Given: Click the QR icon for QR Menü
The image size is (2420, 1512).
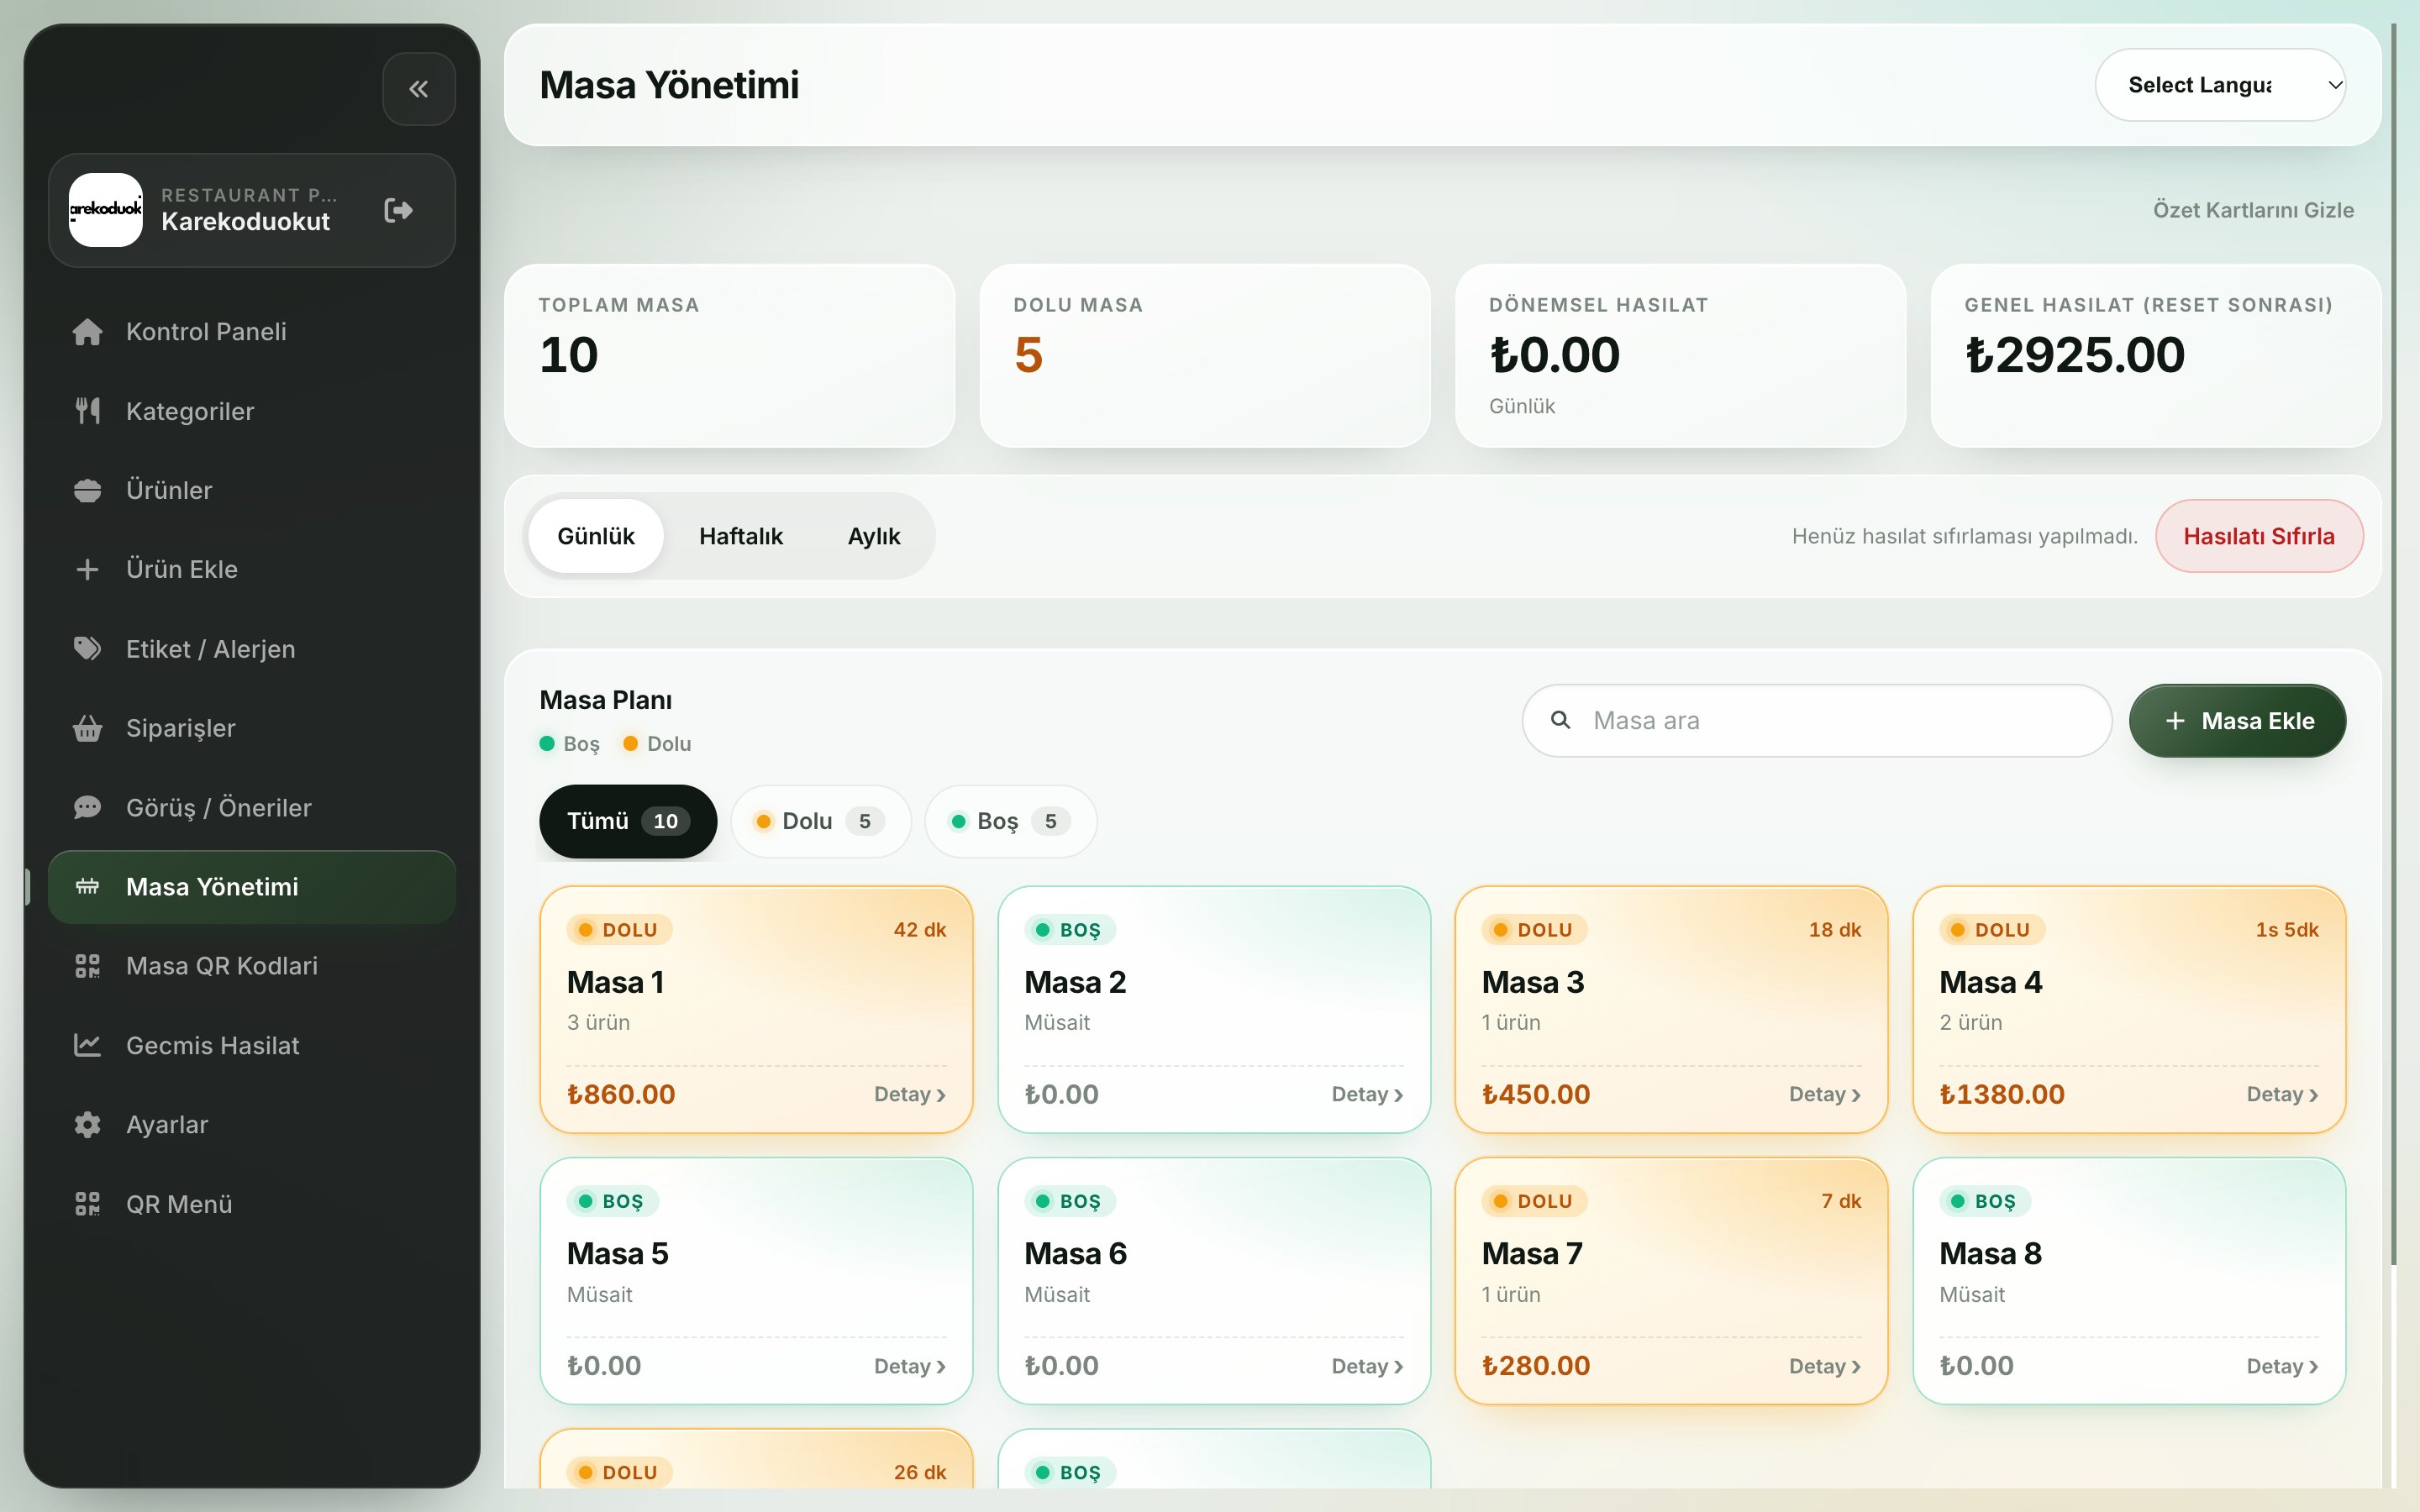Looking at the screenshot, I should (88, 1204).
